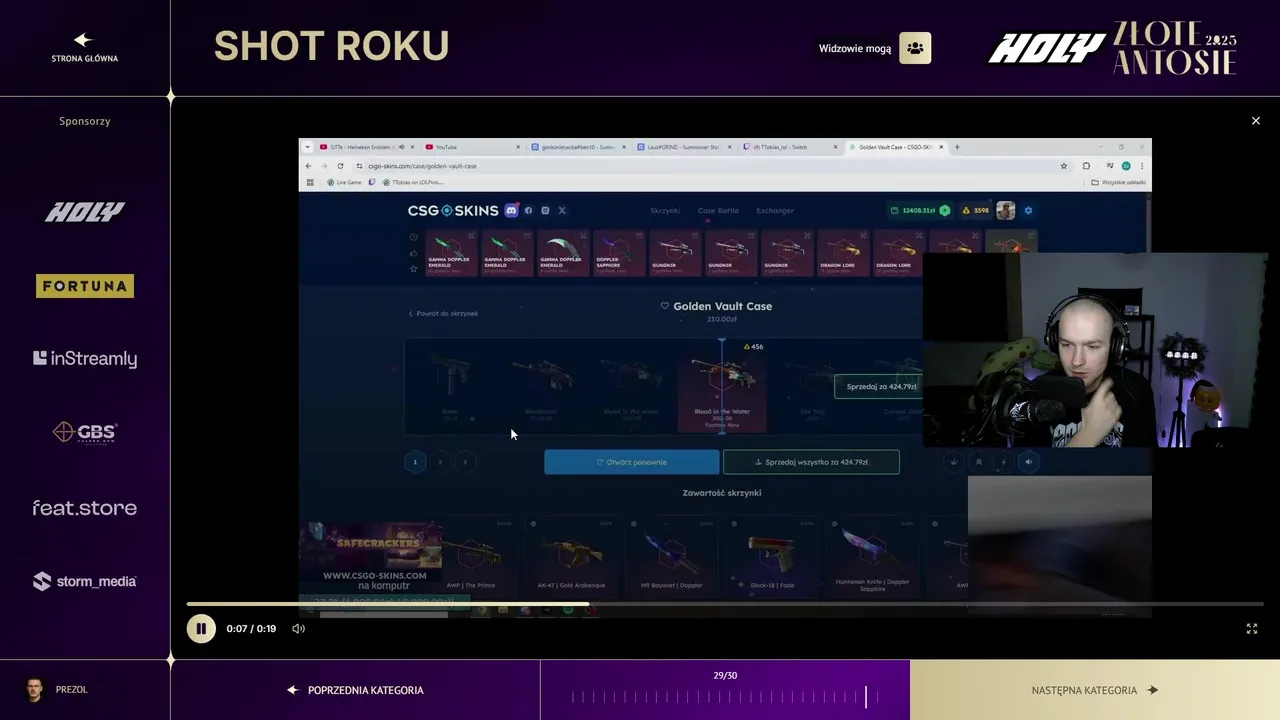Switch to the LeuzeGRIND Summoner Stats tab

tap(685, 147)
